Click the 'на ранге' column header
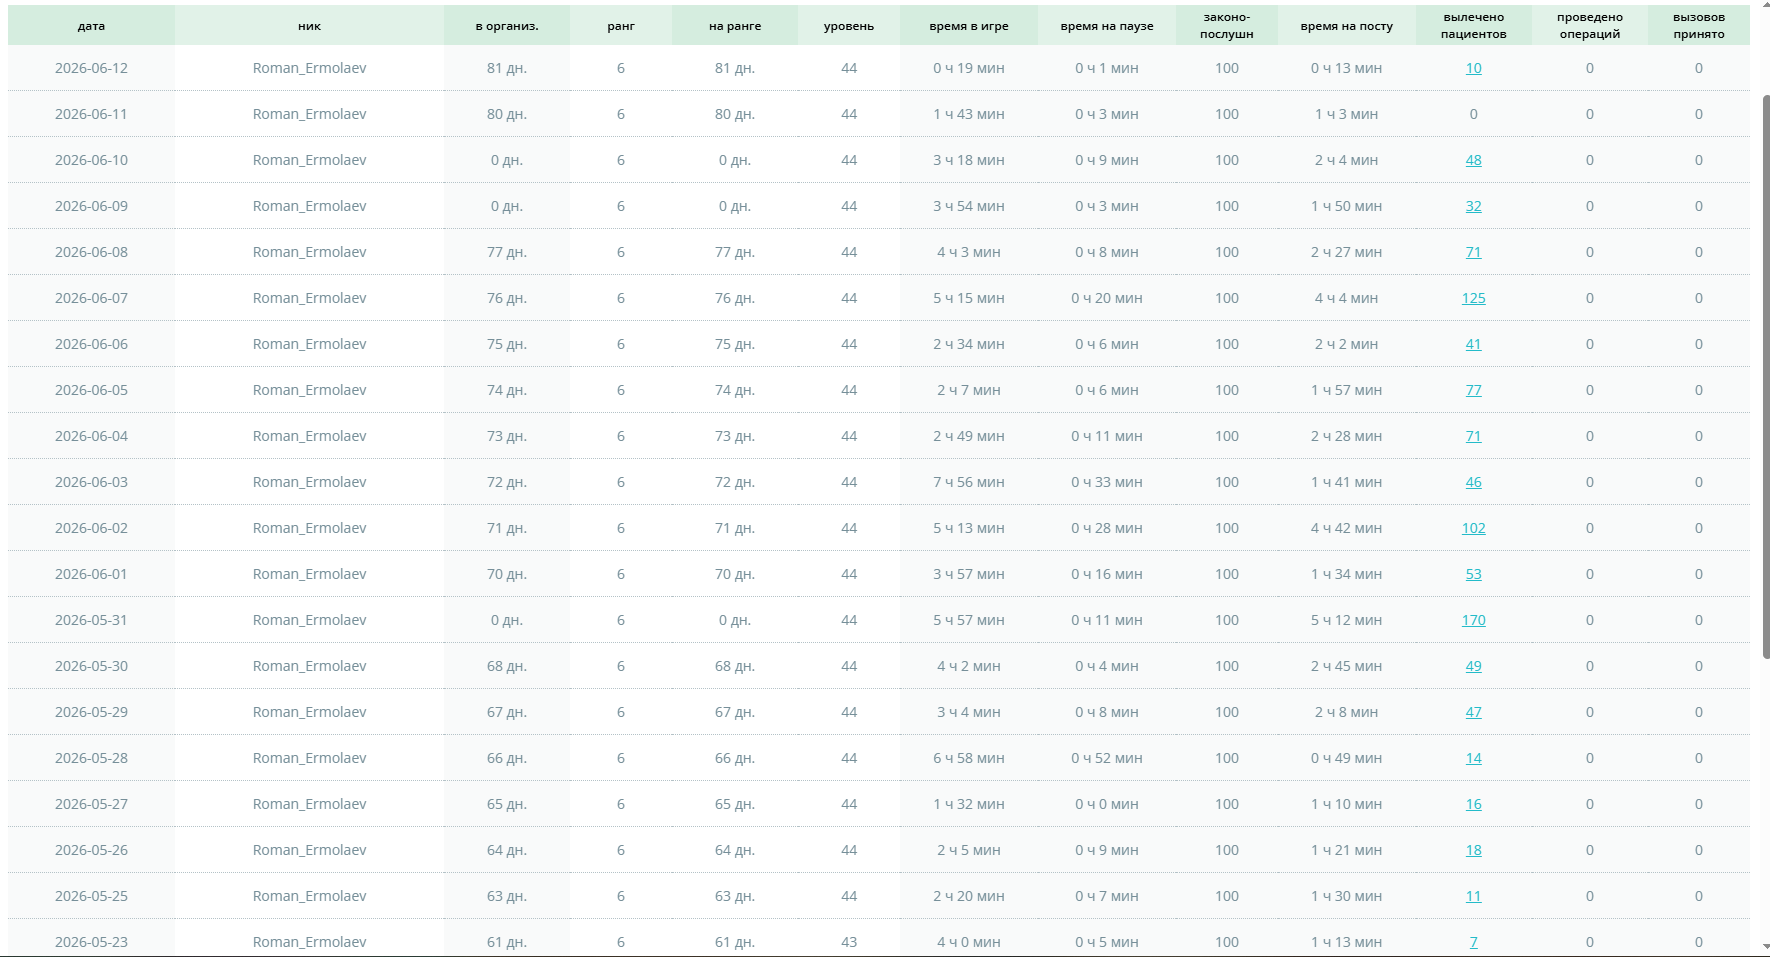Viewport: 1770px width, 957px height. point(735,26)
